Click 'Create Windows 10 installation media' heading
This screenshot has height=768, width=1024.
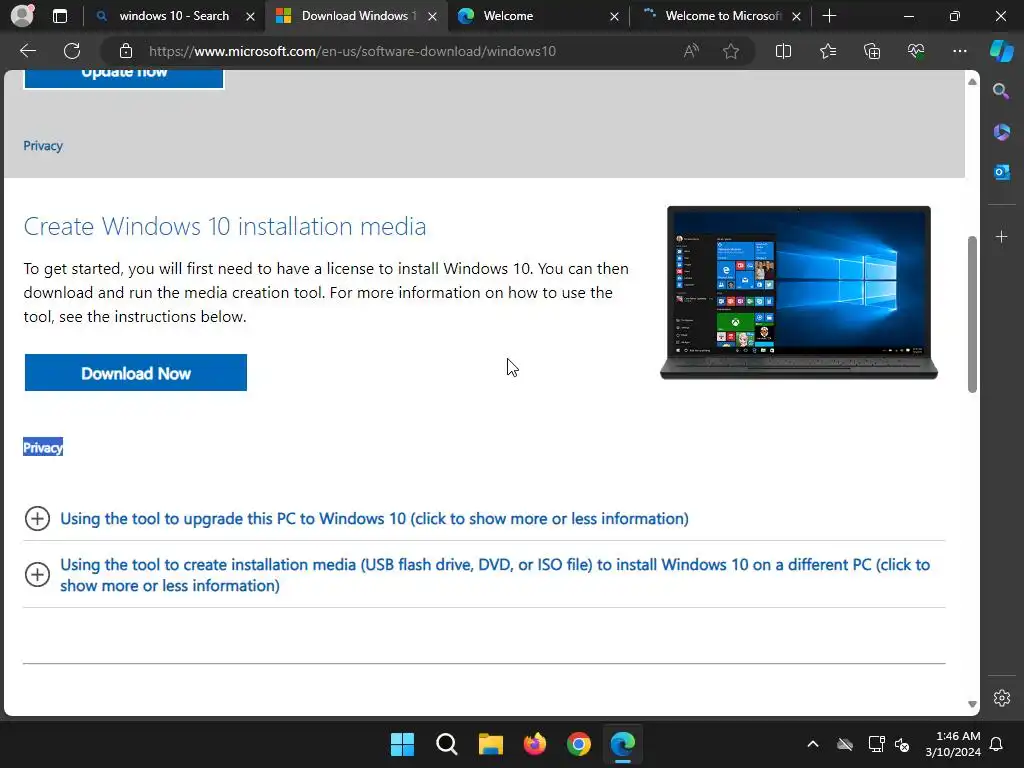[225, 227]
